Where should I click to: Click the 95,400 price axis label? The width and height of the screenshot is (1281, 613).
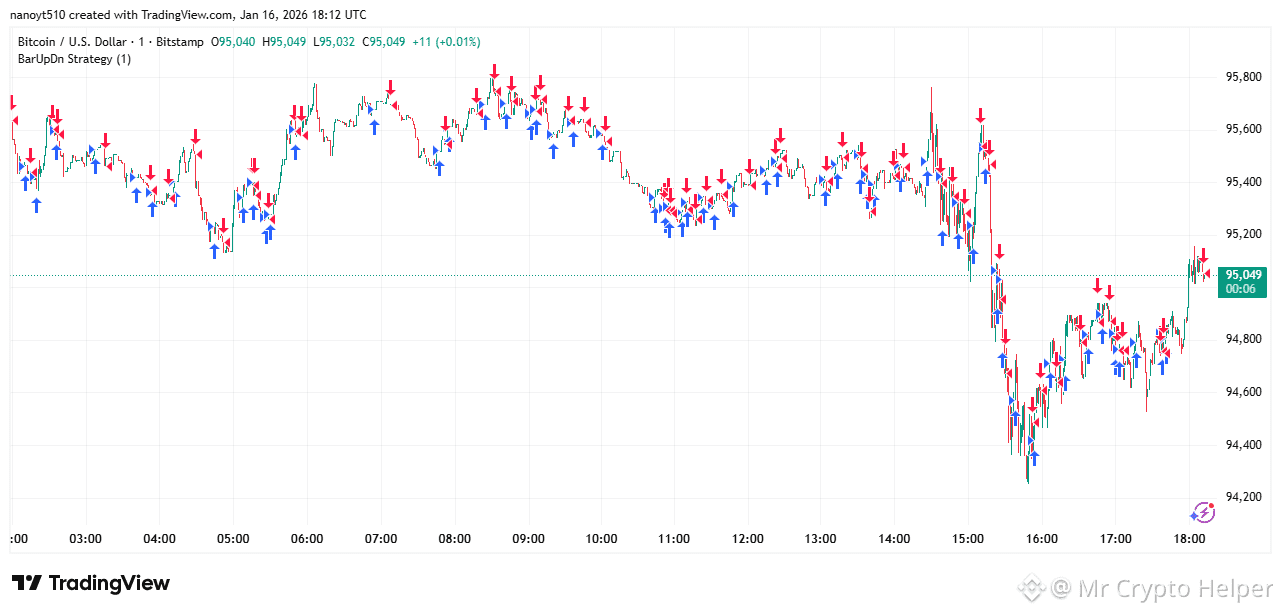point(1243,182)
